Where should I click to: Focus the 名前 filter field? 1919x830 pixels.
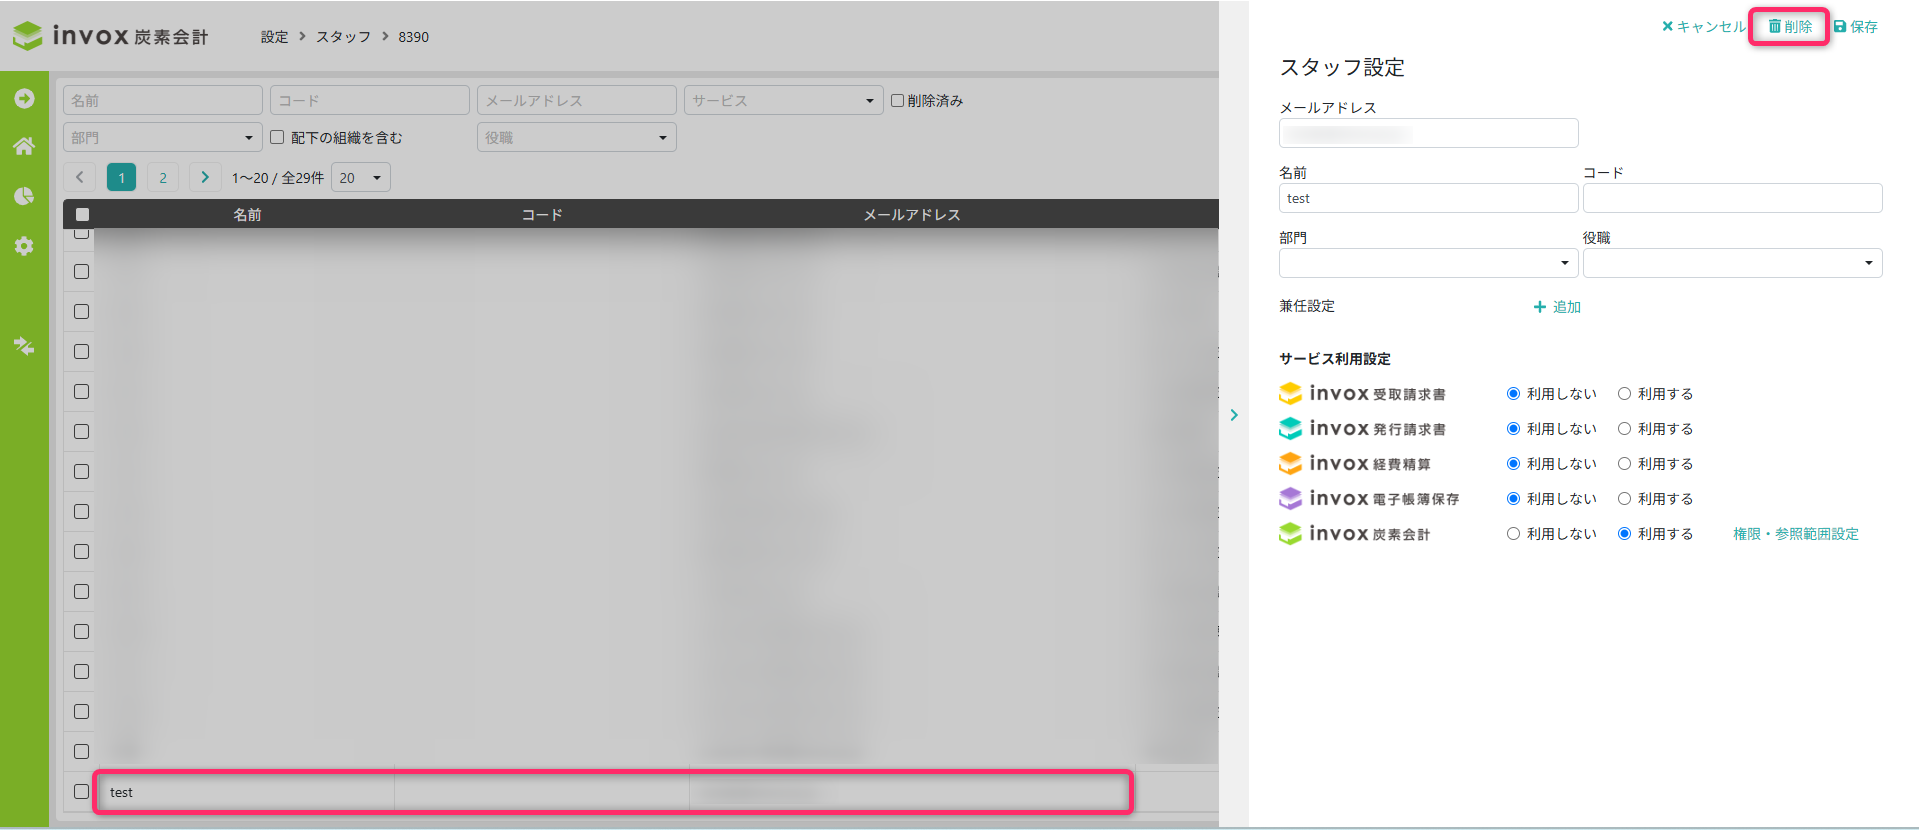point(163,100)
